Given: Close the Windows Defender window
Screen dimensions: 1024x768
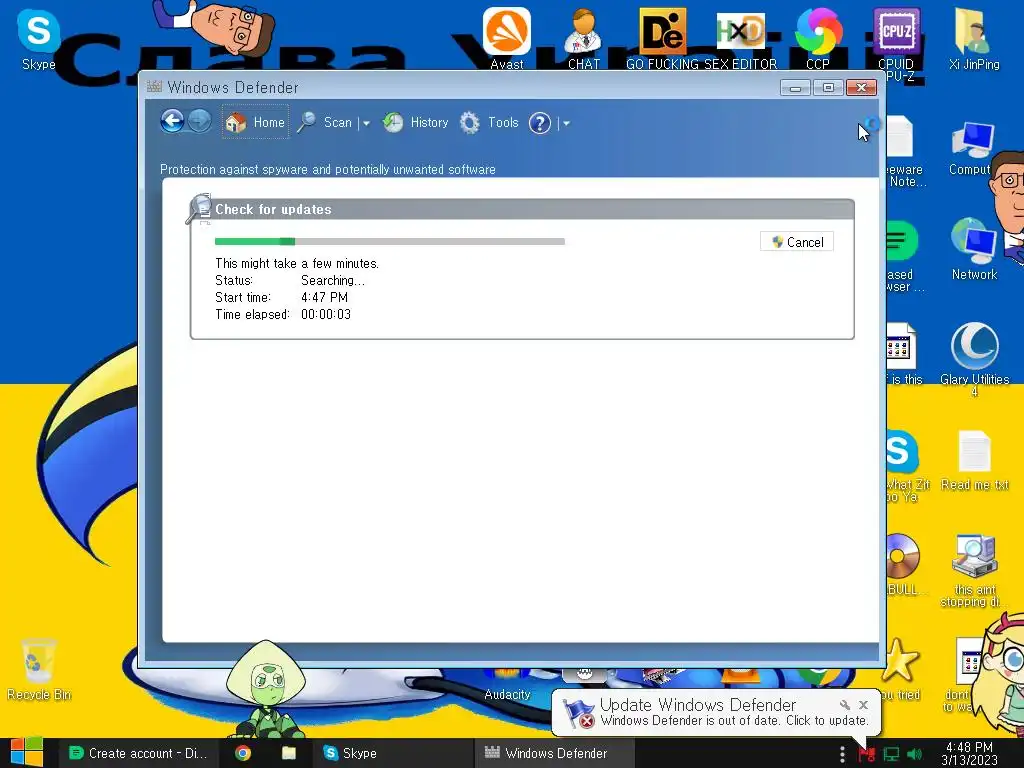Looking at the screenshot, I should [x=861, y=88].
